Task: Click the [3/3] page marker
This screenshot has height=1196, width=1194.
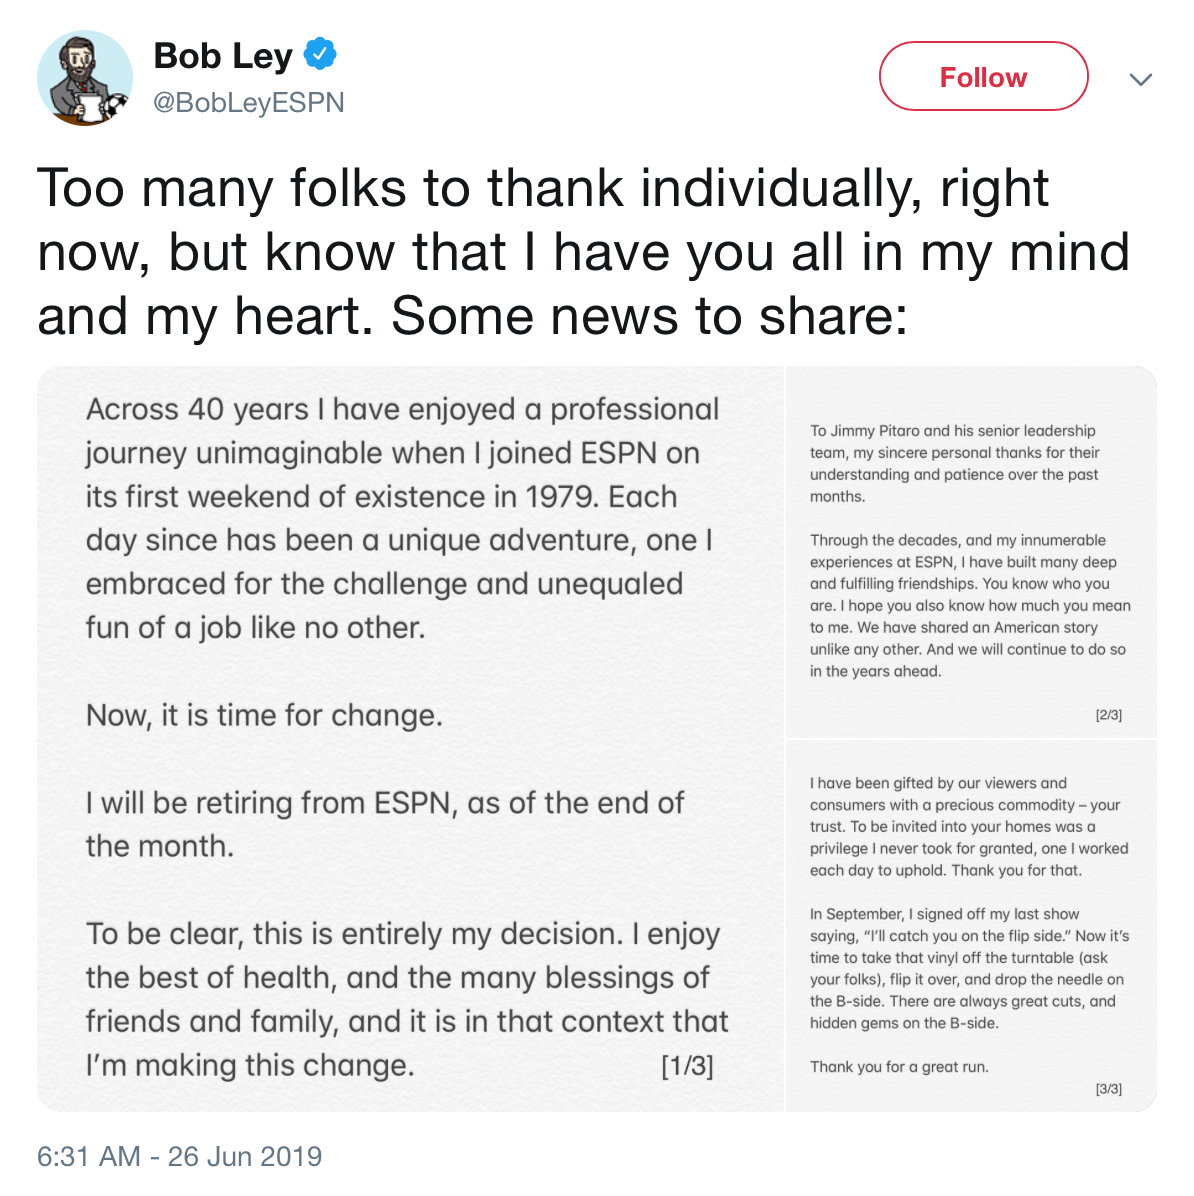Action: [1108, 1089]
